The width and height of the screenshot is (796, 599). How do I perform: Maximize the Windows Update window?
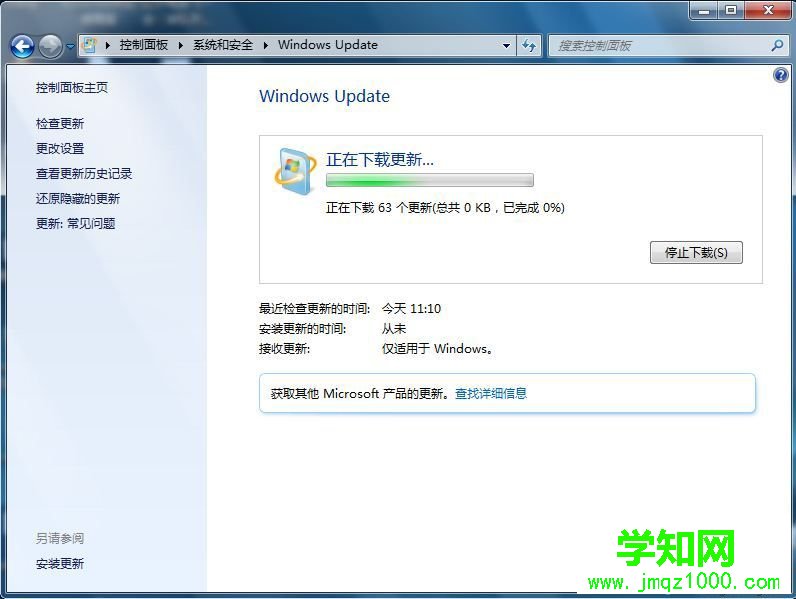[731, 10]
